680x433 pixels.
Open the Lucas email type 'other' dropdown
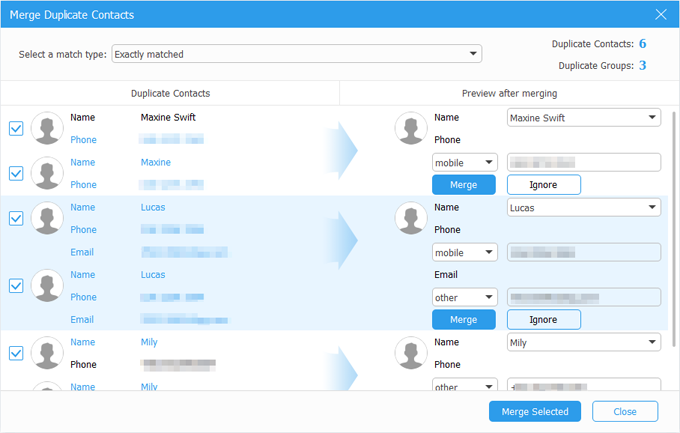coord(464,297)
